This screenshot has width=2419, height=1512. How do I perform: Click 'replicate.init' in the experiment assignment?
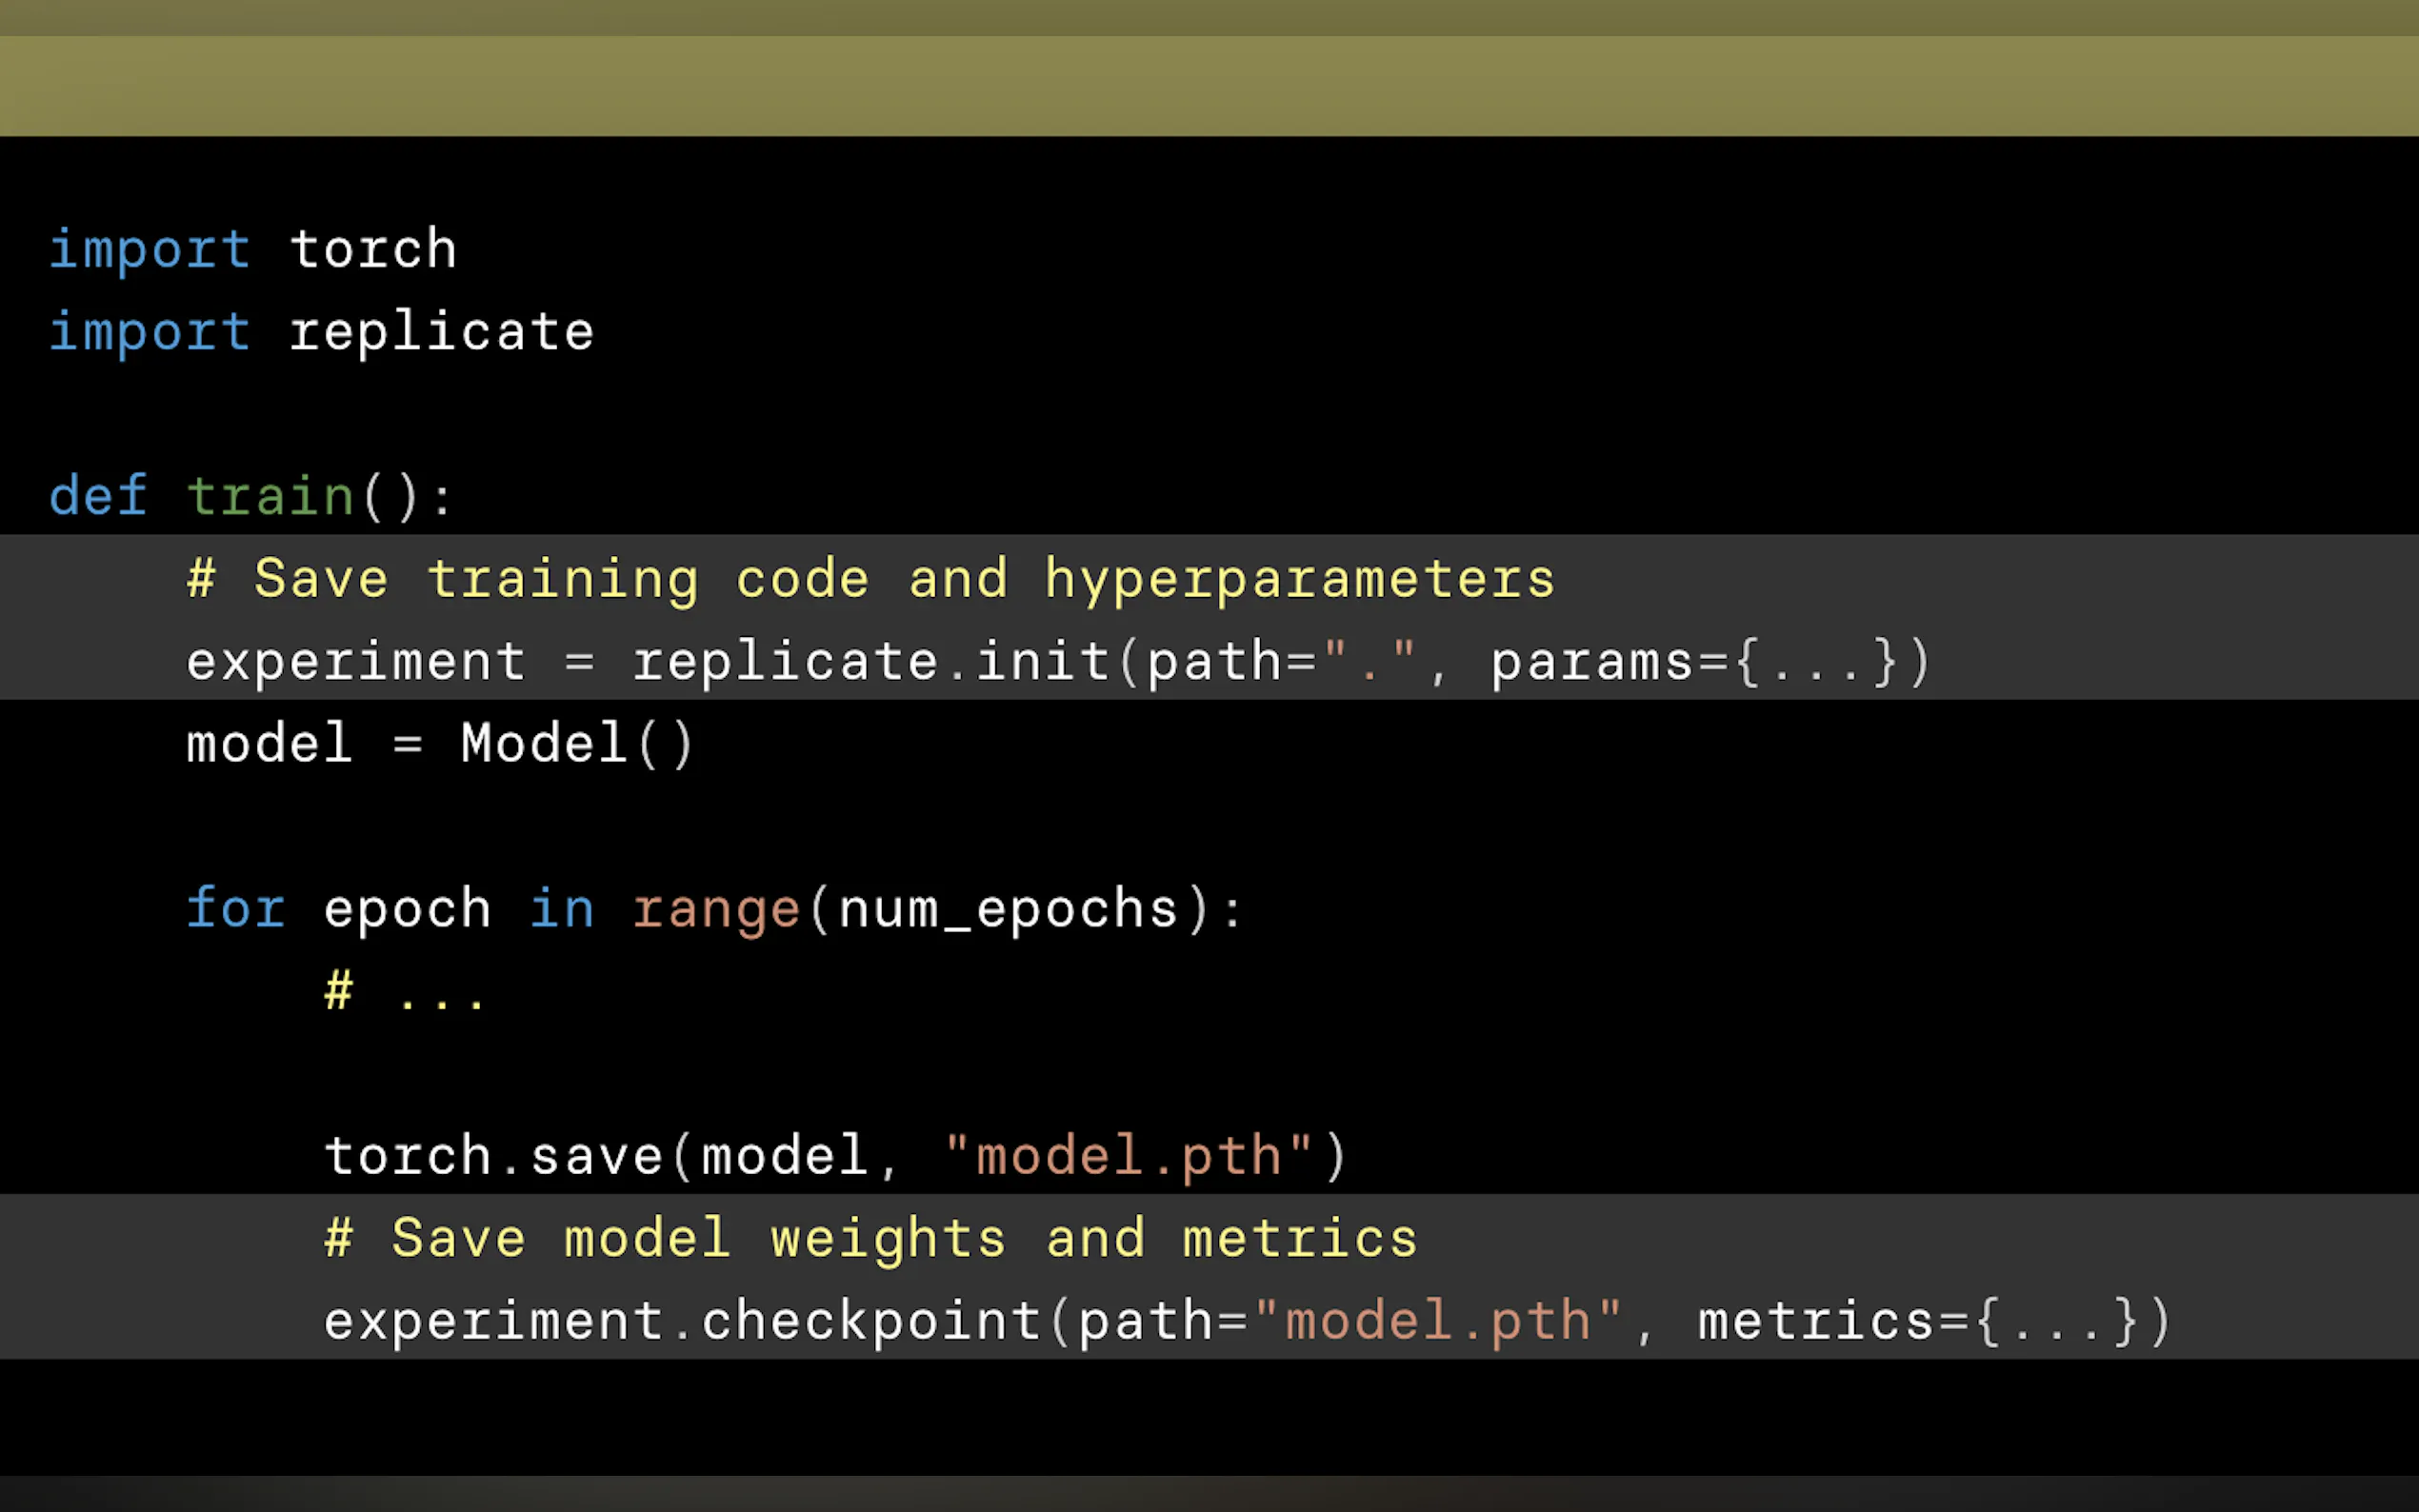[x=870, y=662]
